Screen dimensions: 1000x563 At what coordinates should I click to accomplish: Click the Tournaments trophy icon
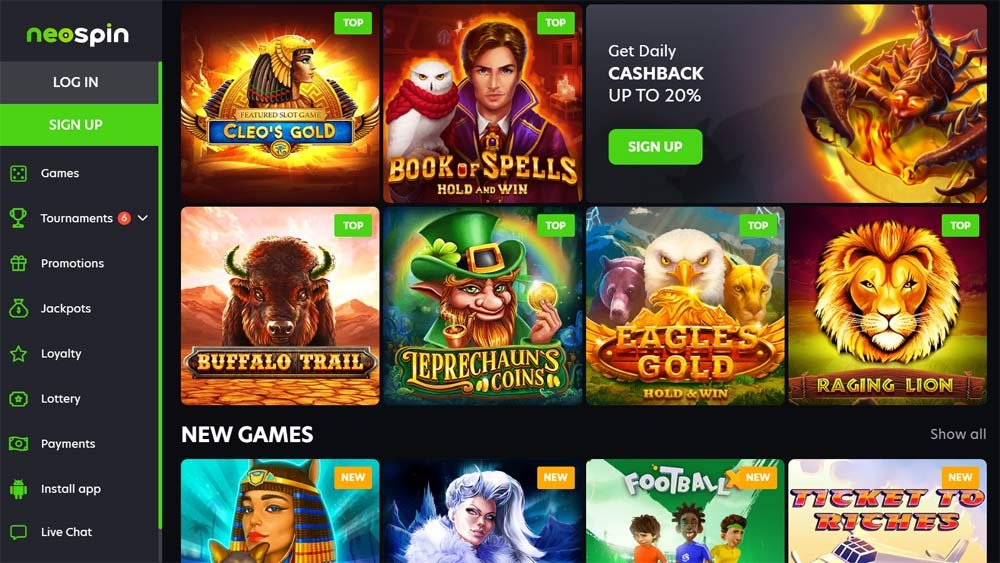point(18,218)
